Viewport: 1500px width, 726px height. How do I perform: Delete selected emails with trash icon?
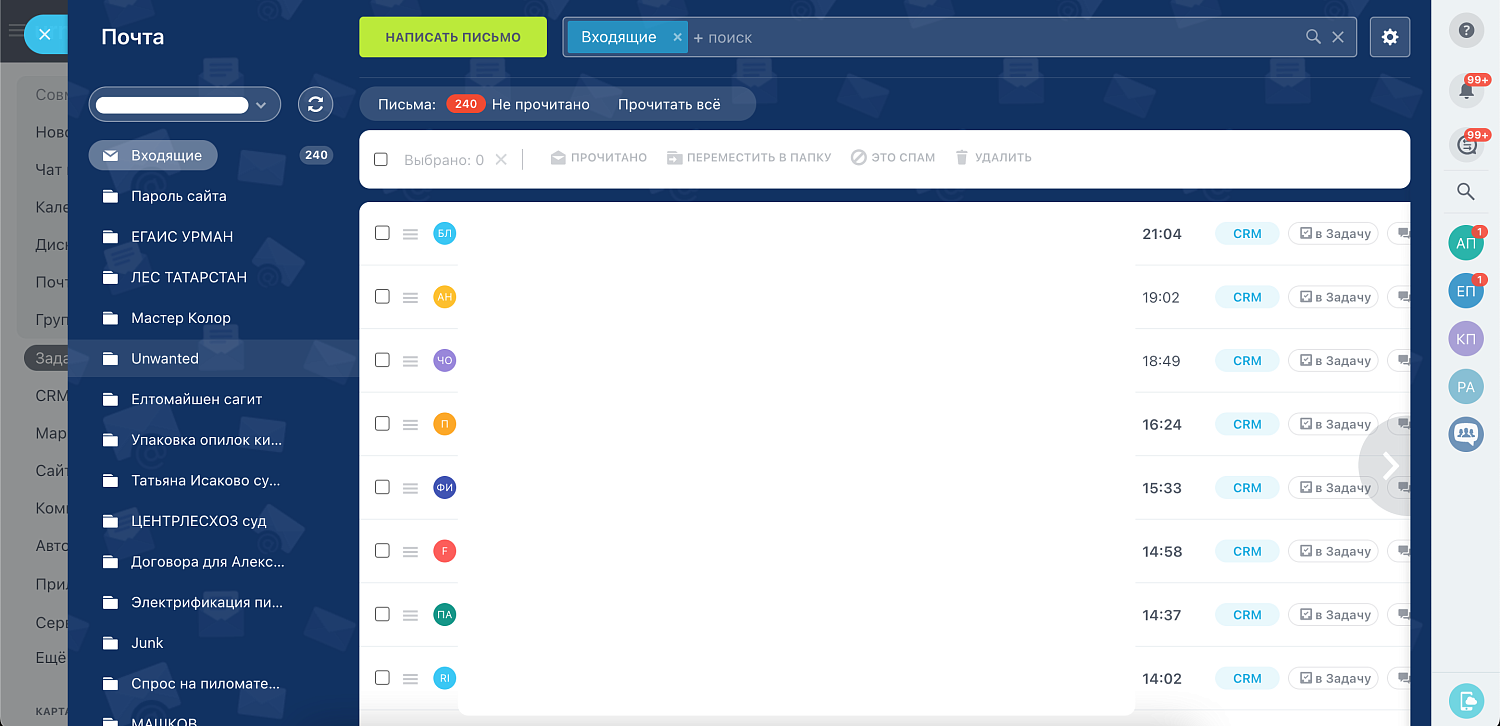[992, 157]
